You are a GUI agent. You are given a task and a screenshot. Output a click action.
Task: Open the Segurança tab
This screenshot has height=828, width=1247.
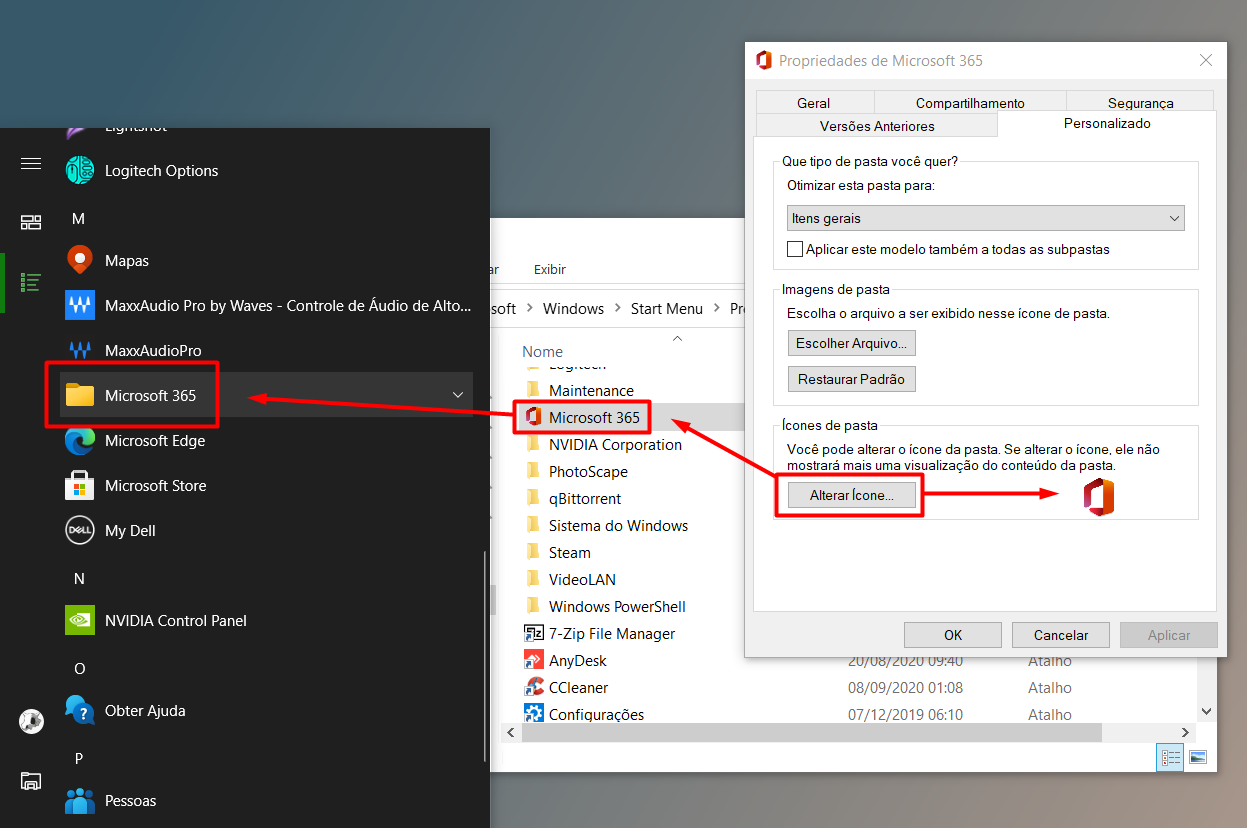click(1140, 102)
